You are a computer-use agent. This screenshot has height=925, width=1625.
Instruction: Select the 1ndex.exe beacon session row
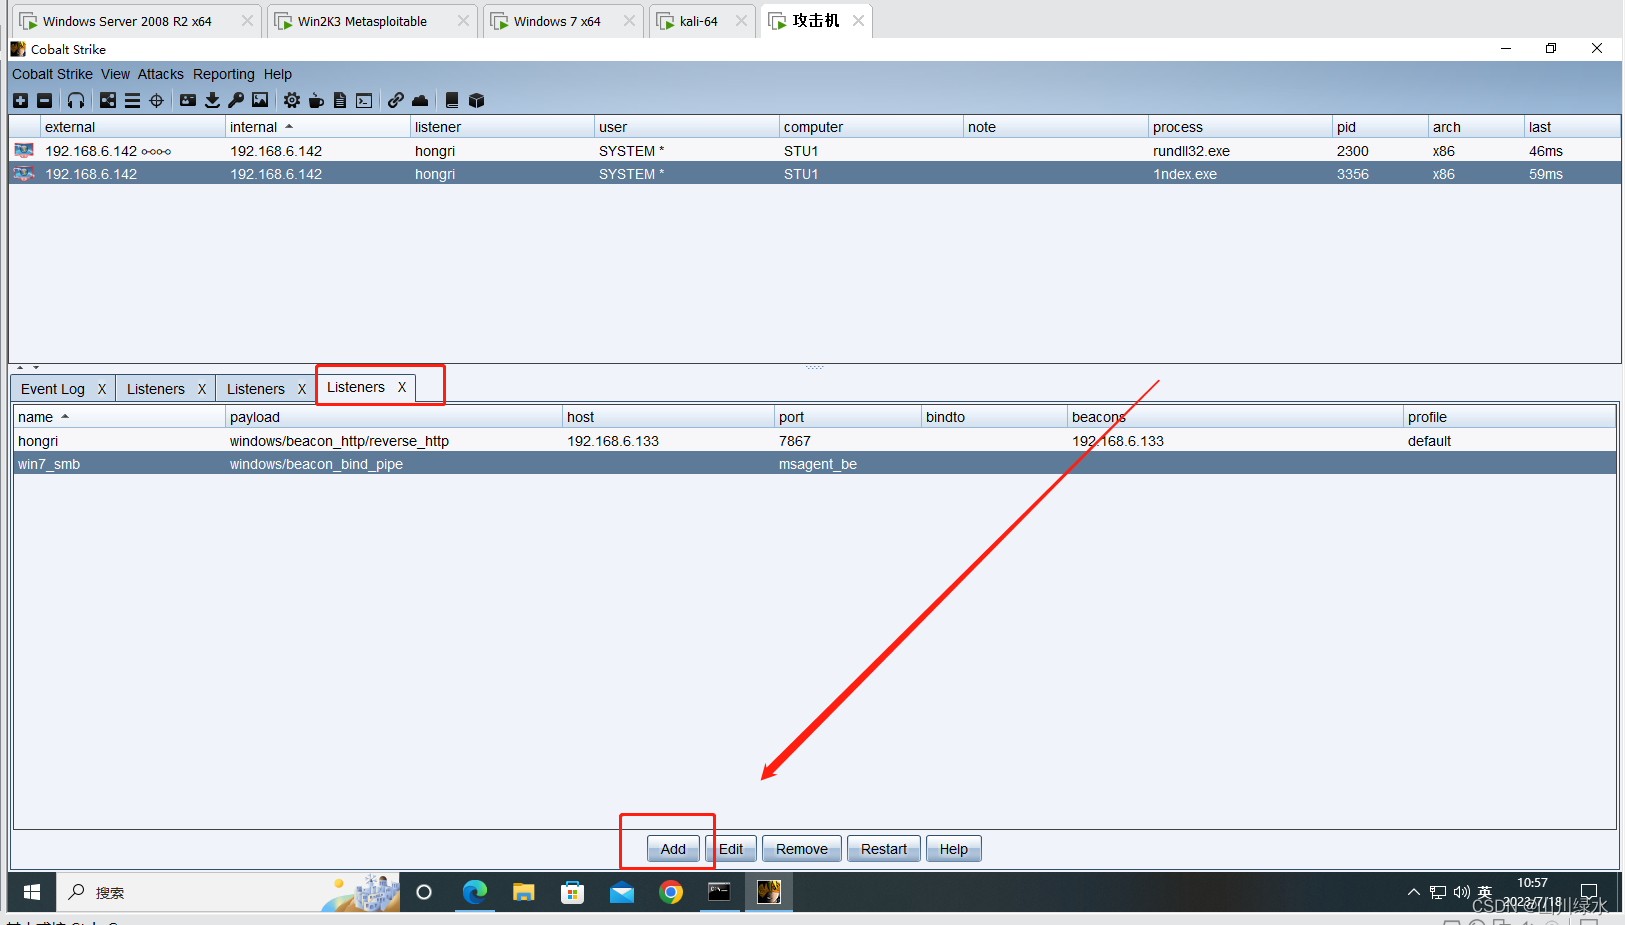click(x=814, y=174)
